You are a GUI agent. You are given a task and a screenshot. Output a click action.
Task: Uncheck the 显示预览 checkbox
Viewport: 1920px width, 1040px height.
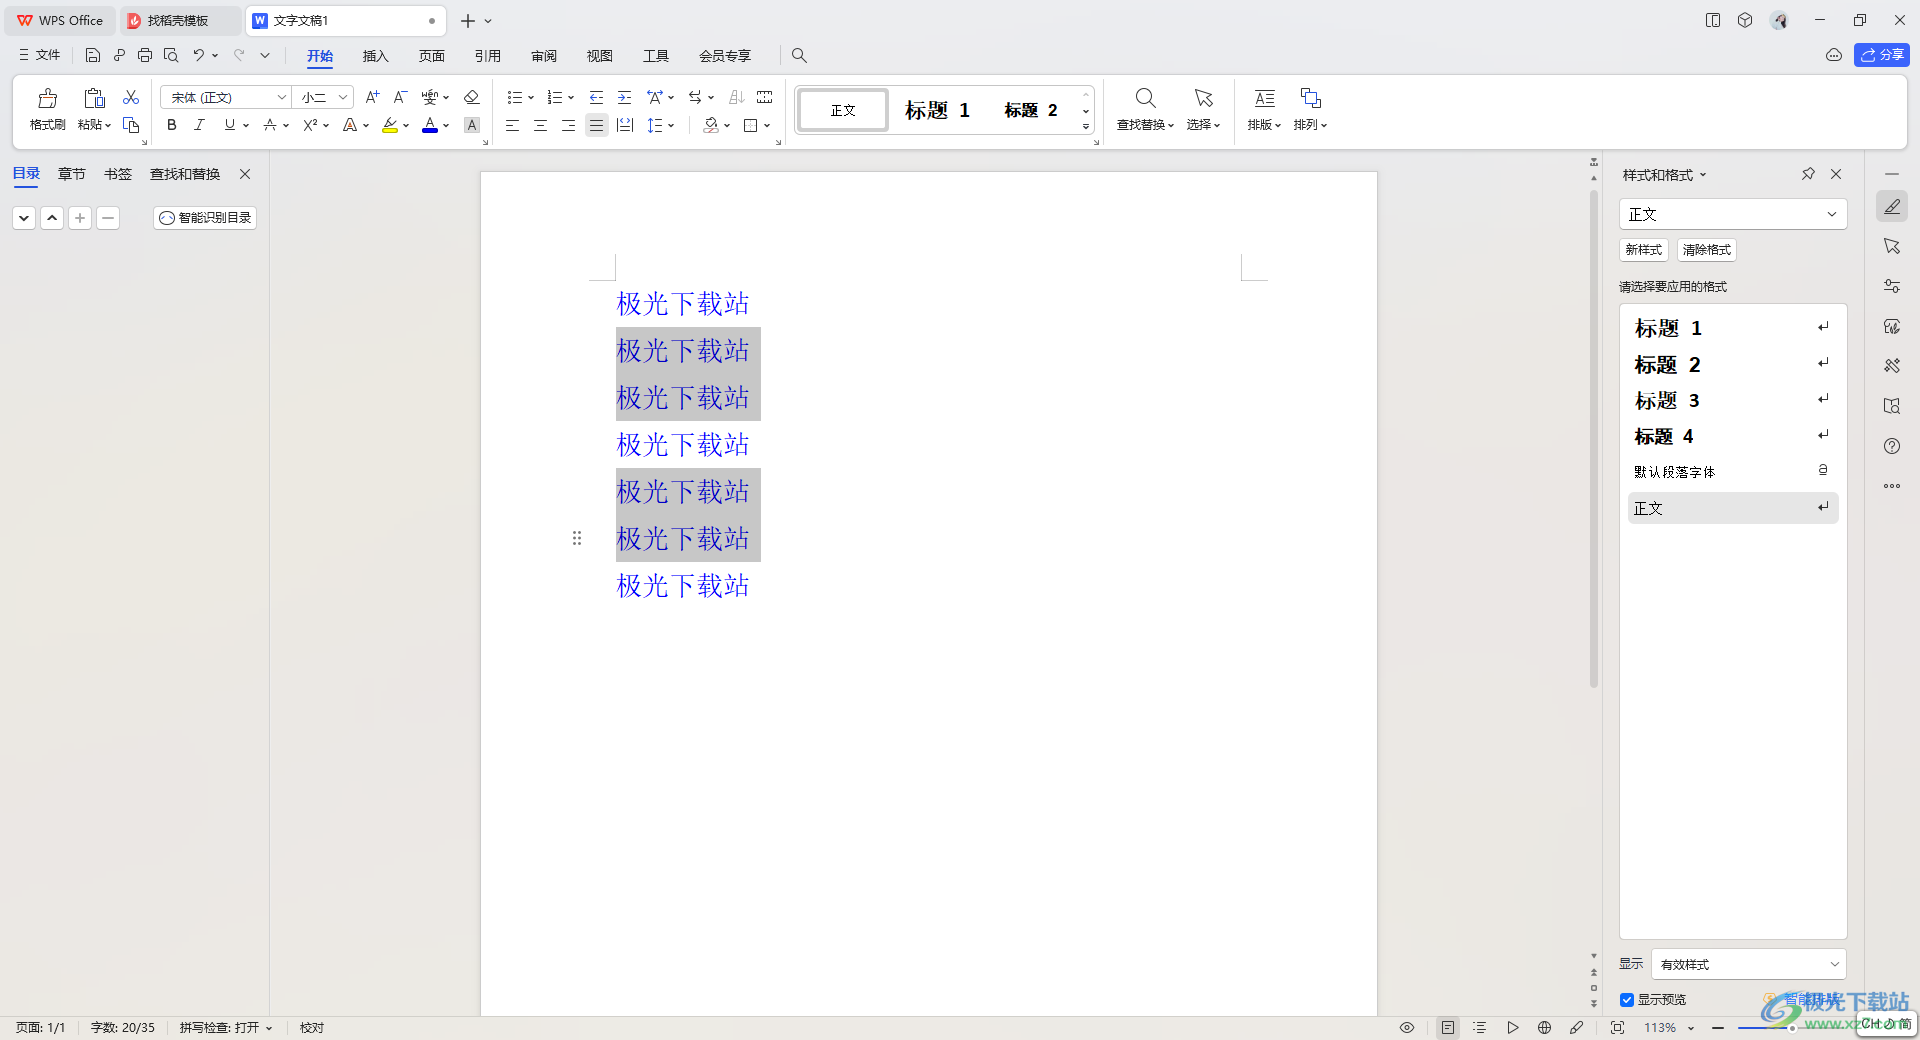1627,1000
